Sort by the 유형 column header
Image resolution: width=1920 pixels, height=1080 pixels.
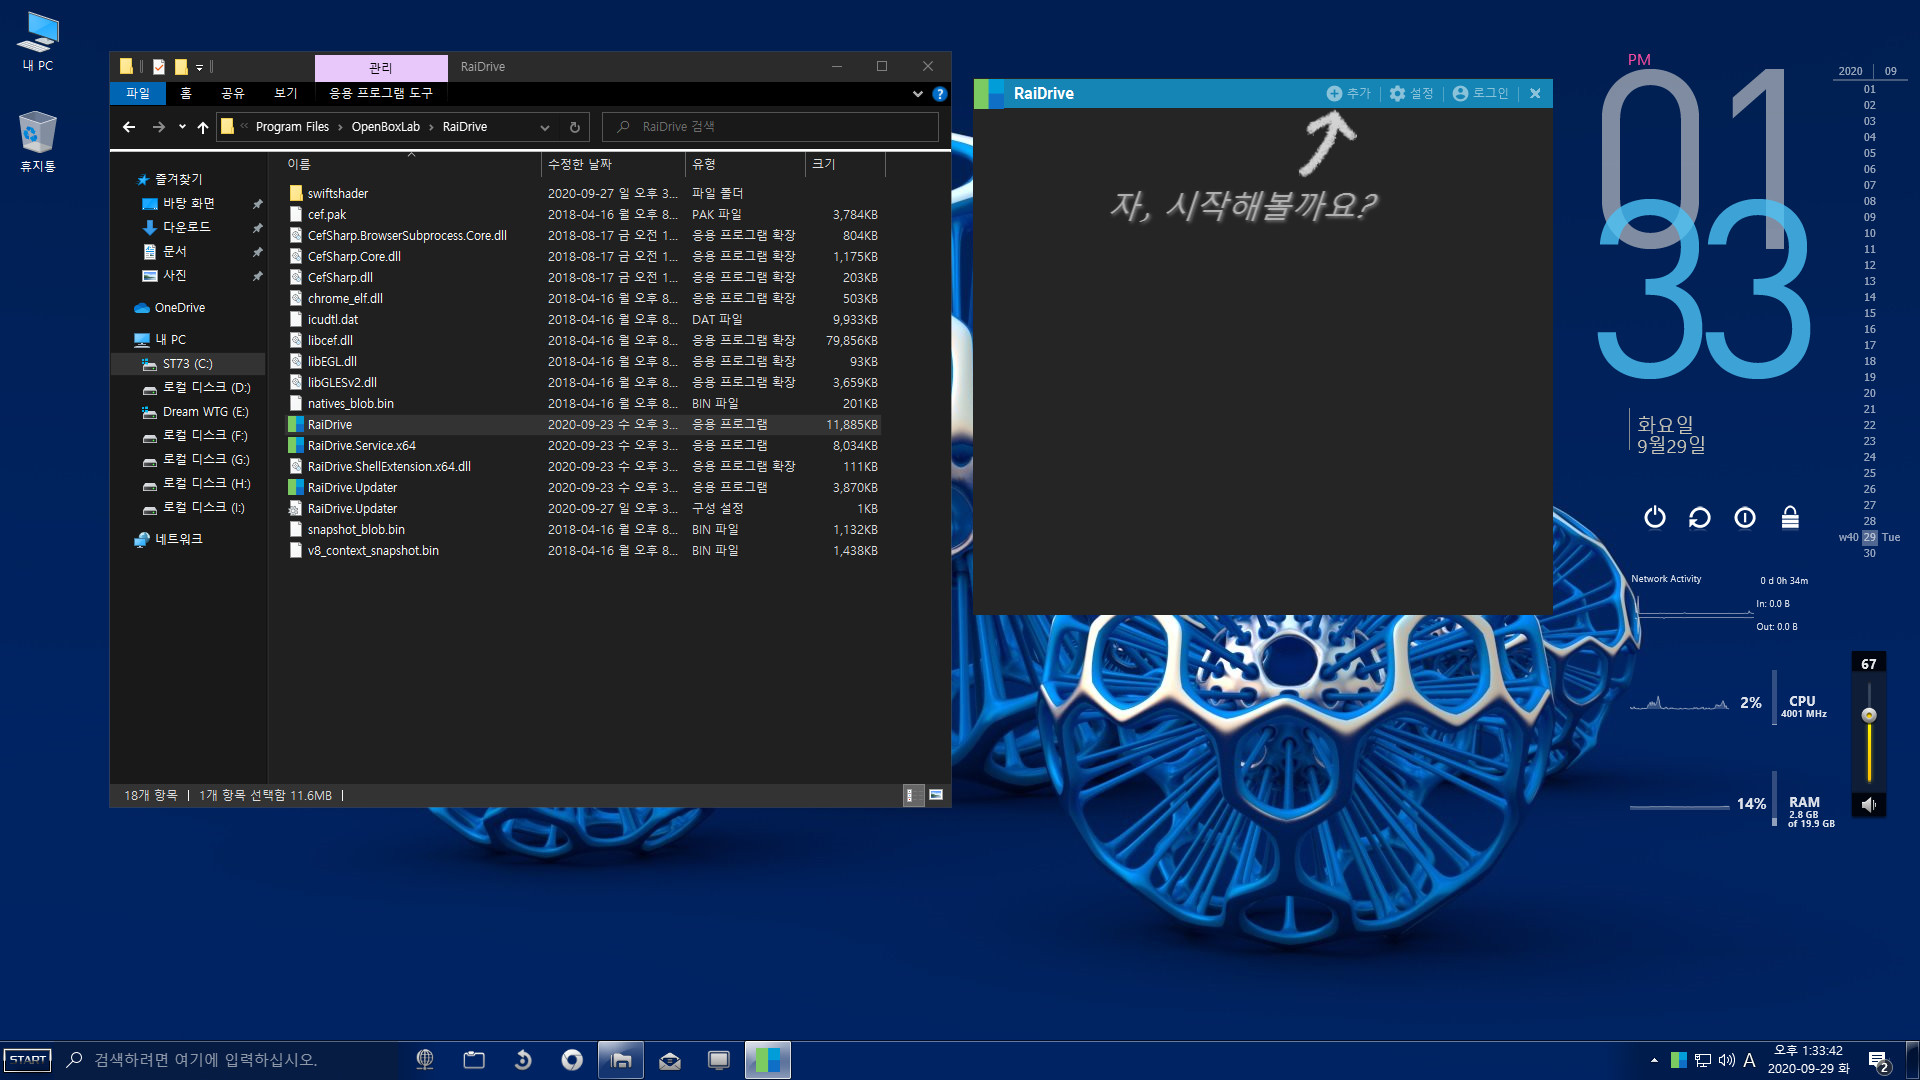(745, 164)
